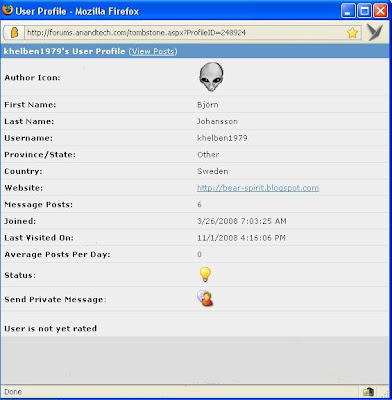This screenshot has width=392, height=400.
Task: Click the Message Posts value 6
Action: click(x=199, y=205)
